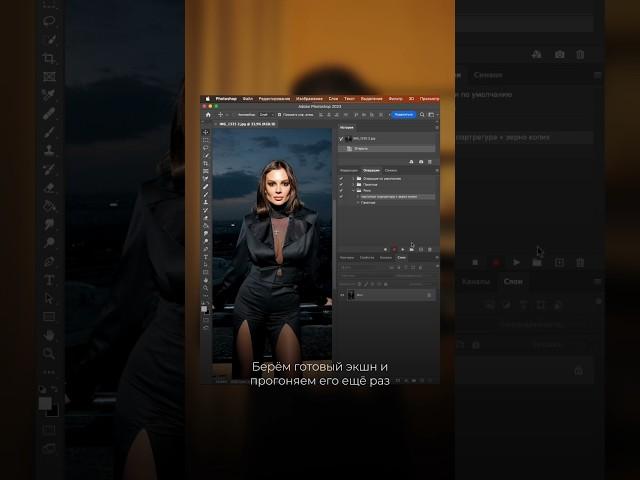The width and height of the screenshot is (640, 480).
Task: Select the Открыть history state
Action: click(387, 149)
